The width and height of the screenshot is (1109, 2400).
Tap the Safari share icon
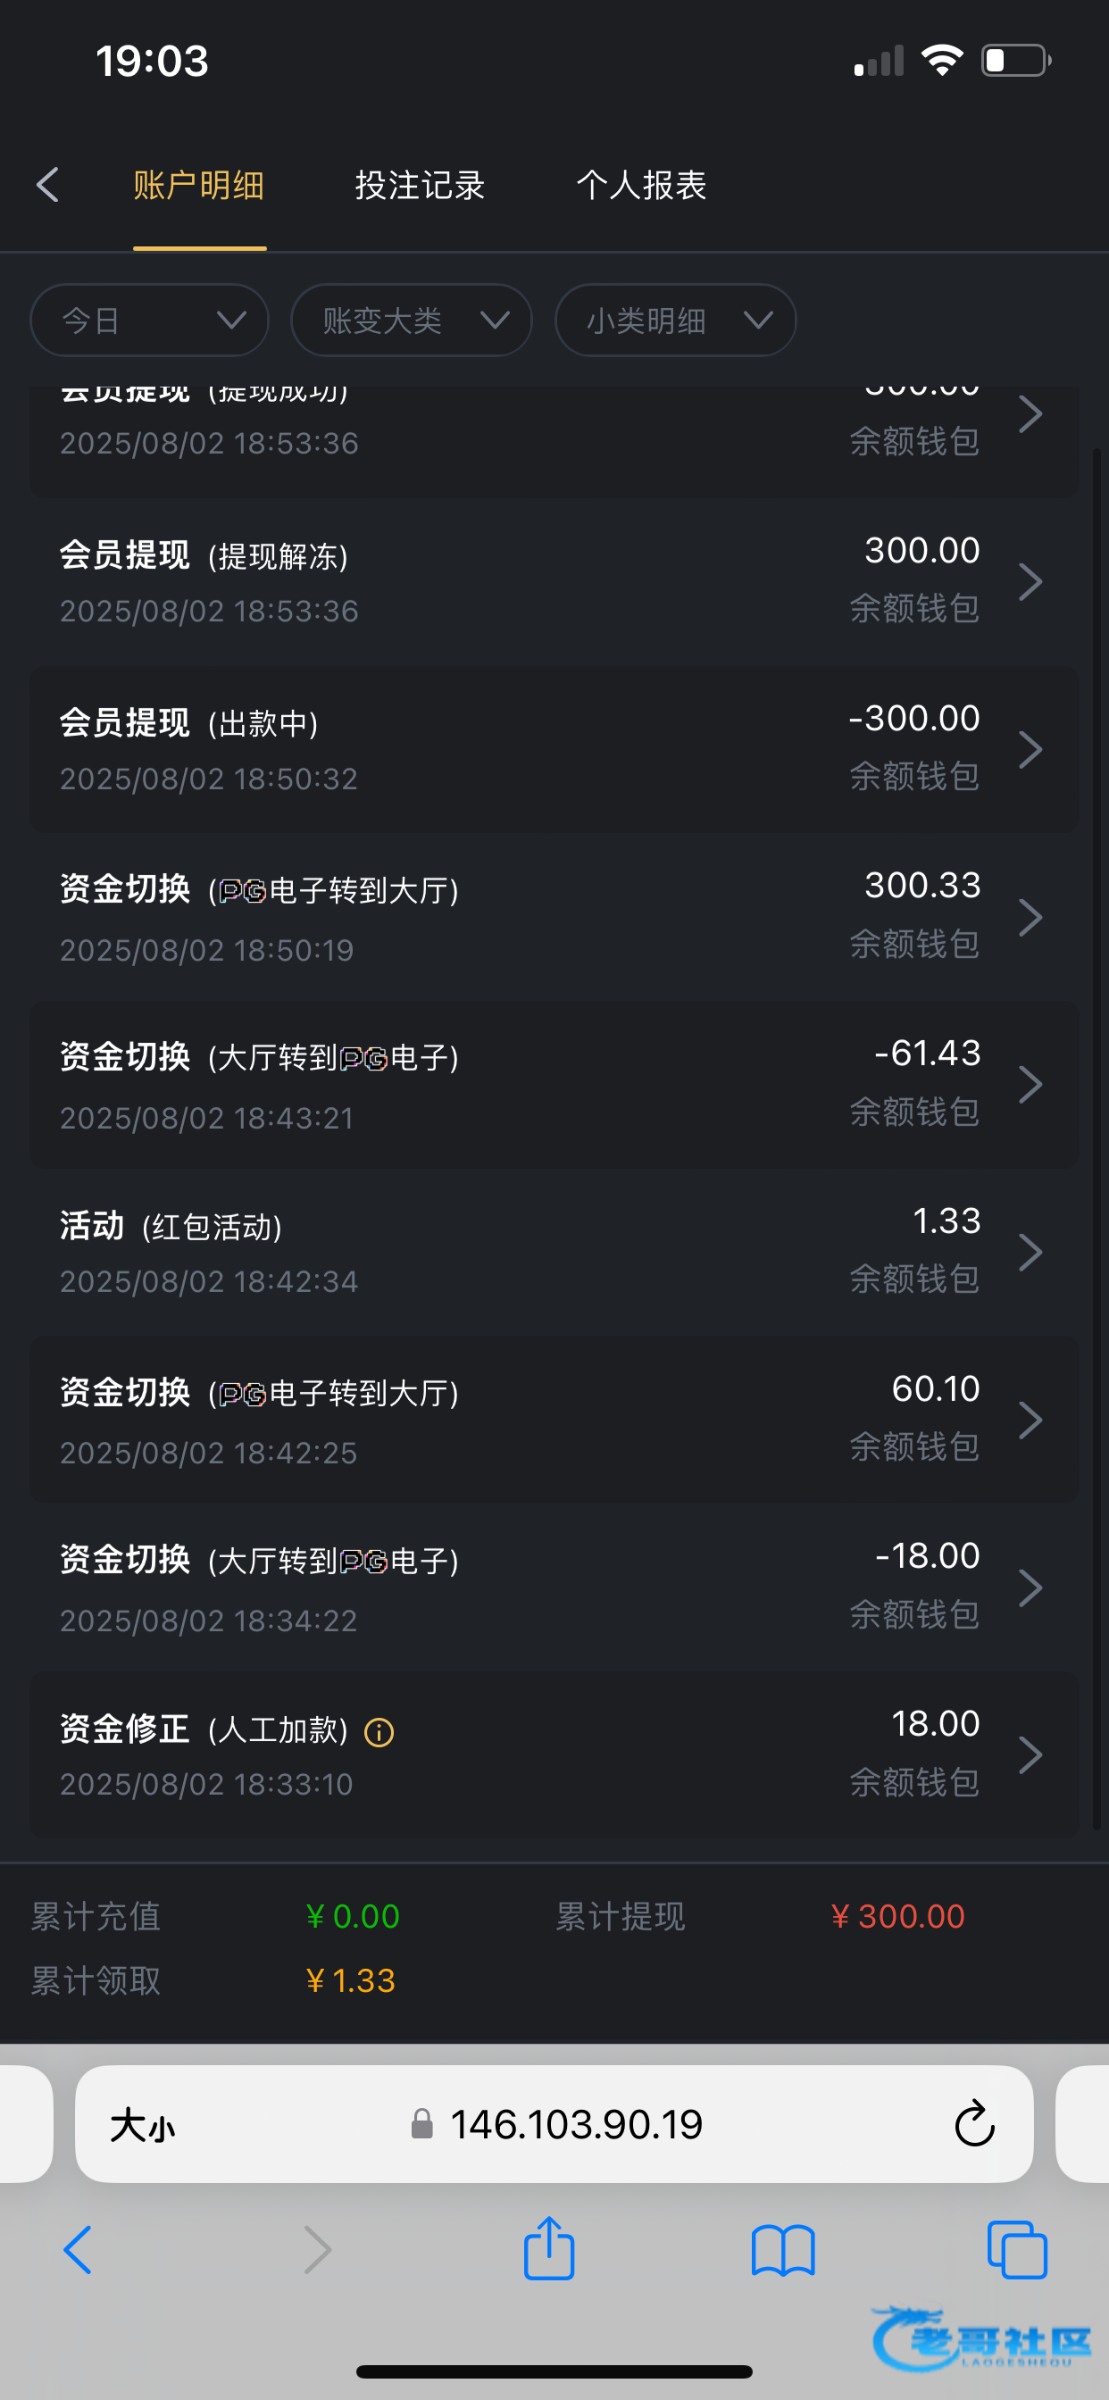pos(549,2250)
